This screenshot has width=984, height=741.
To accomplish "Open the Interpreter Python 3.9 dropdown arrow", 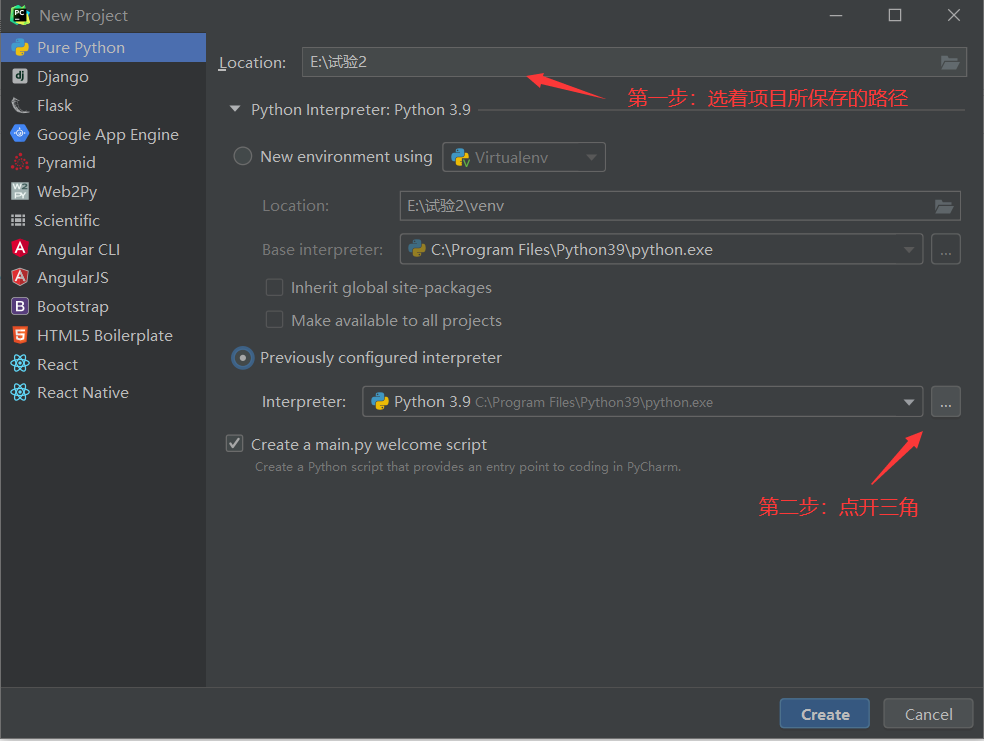I will click(909, 402).
